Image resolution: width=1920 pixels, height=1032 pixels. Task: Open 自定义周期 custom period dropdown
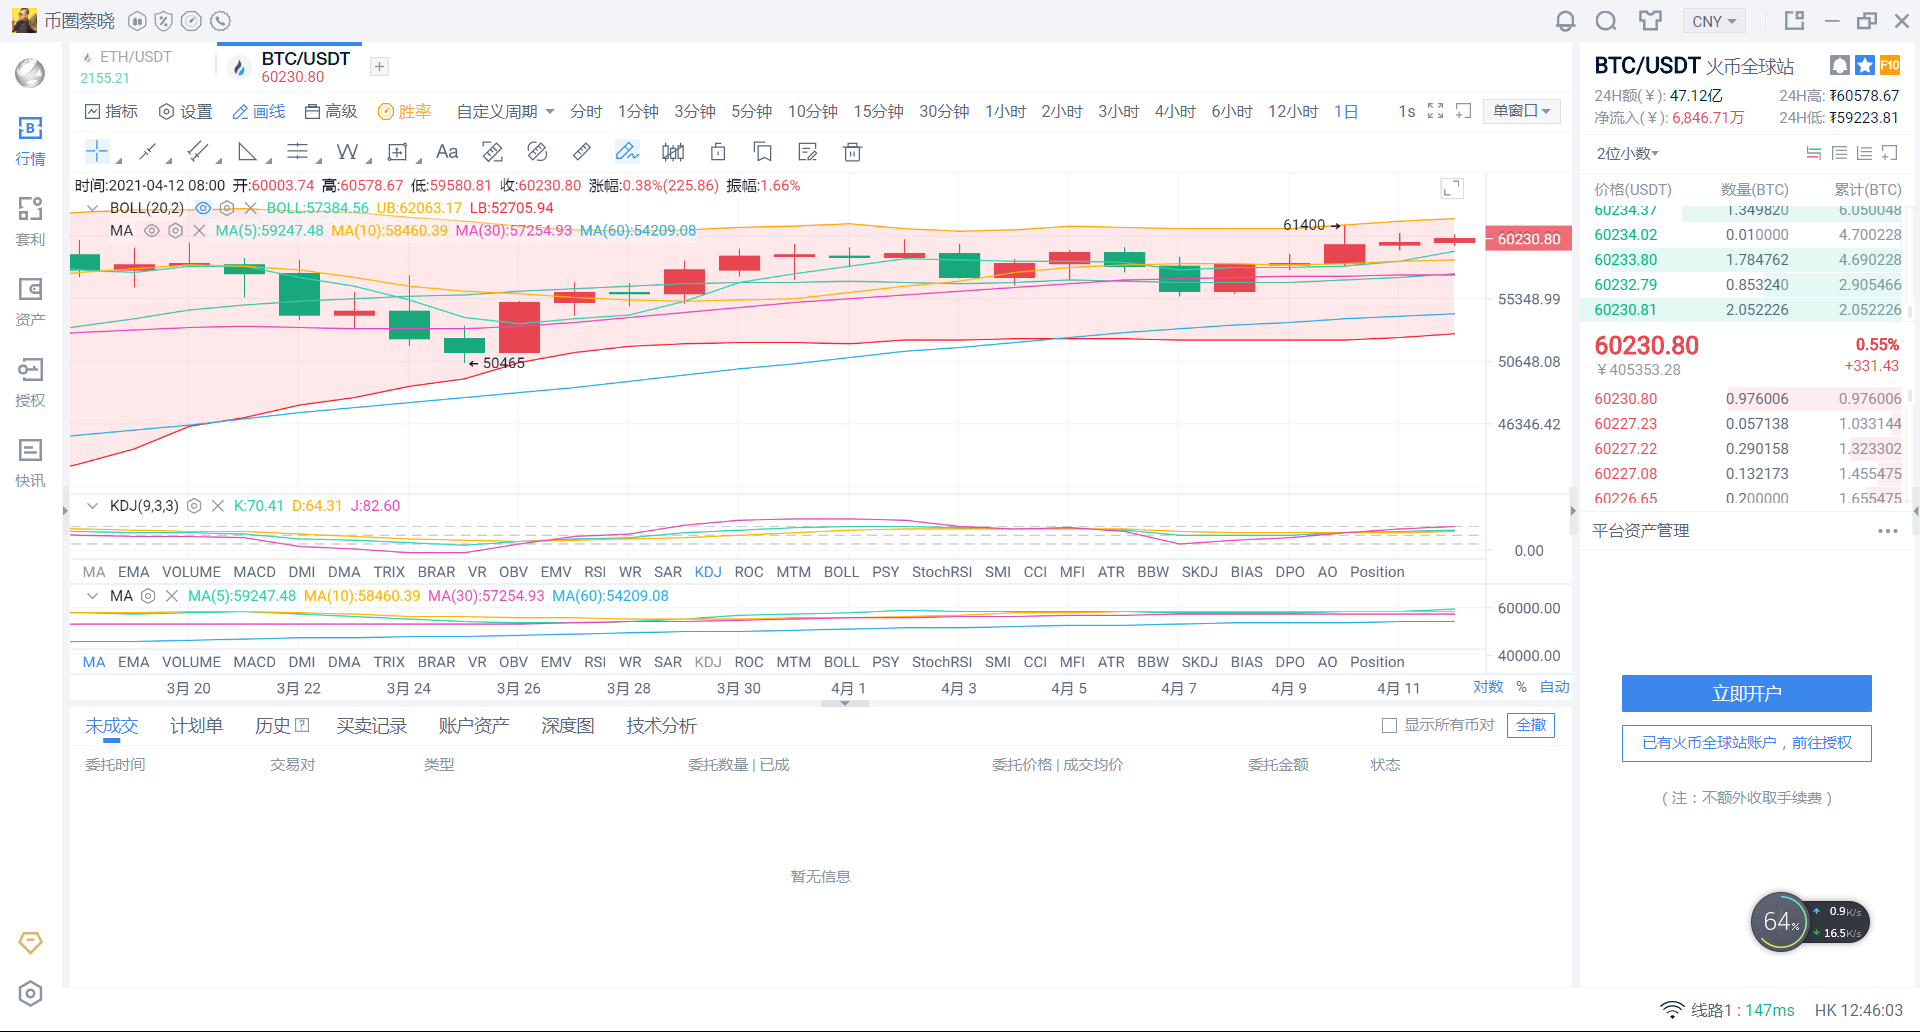505,111
